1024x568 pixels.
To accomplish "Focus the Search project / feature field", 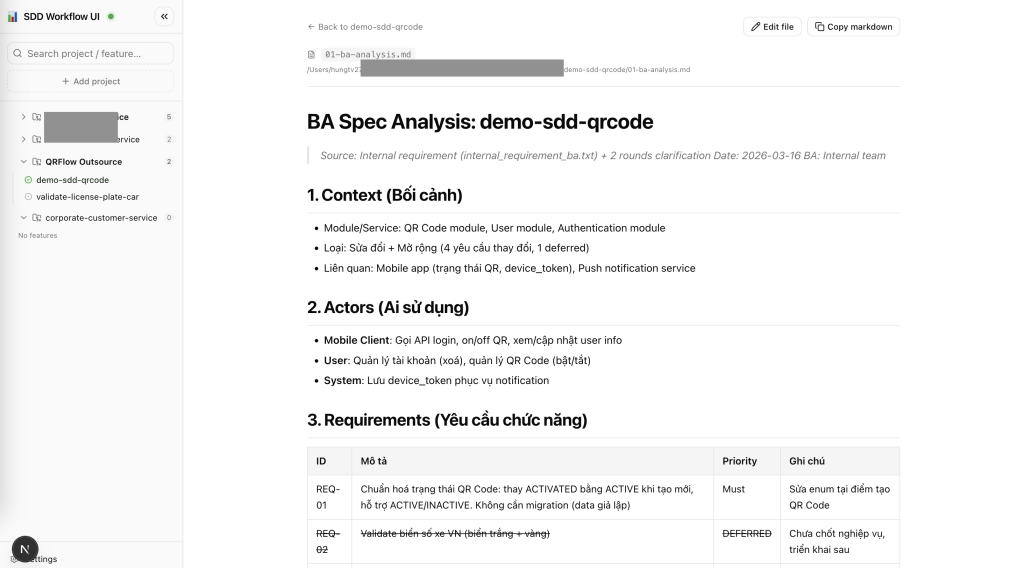I will click(91, 54).
